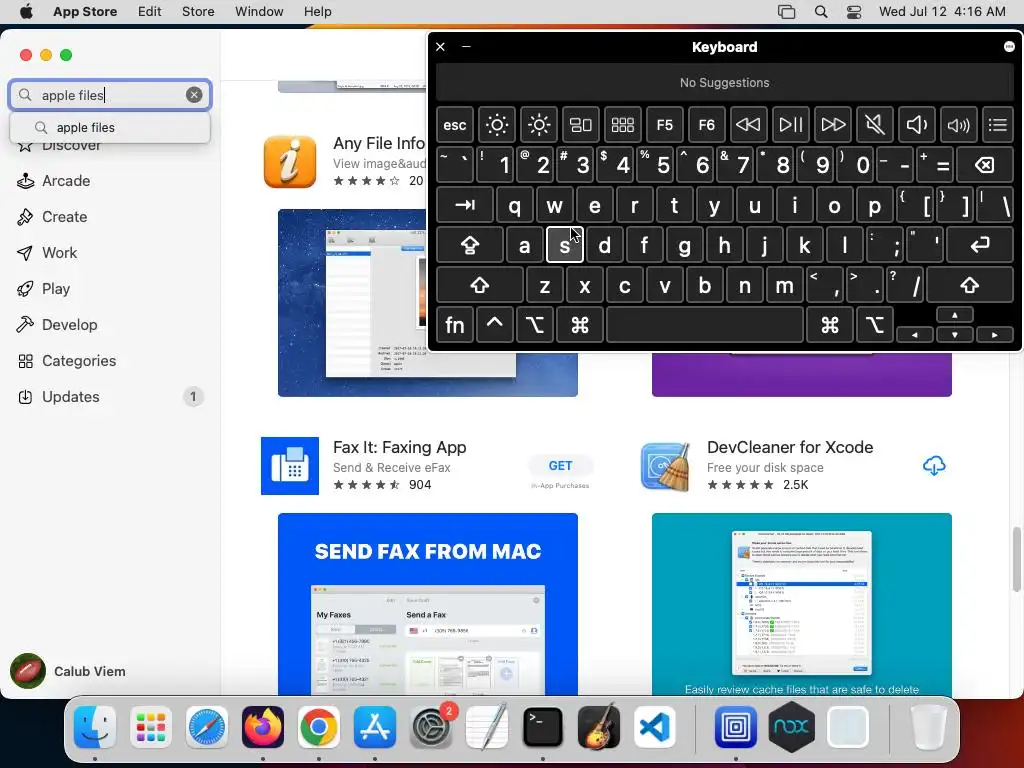Open Keyboard panel options button

pyautogui.click(x=1009, y=46)
